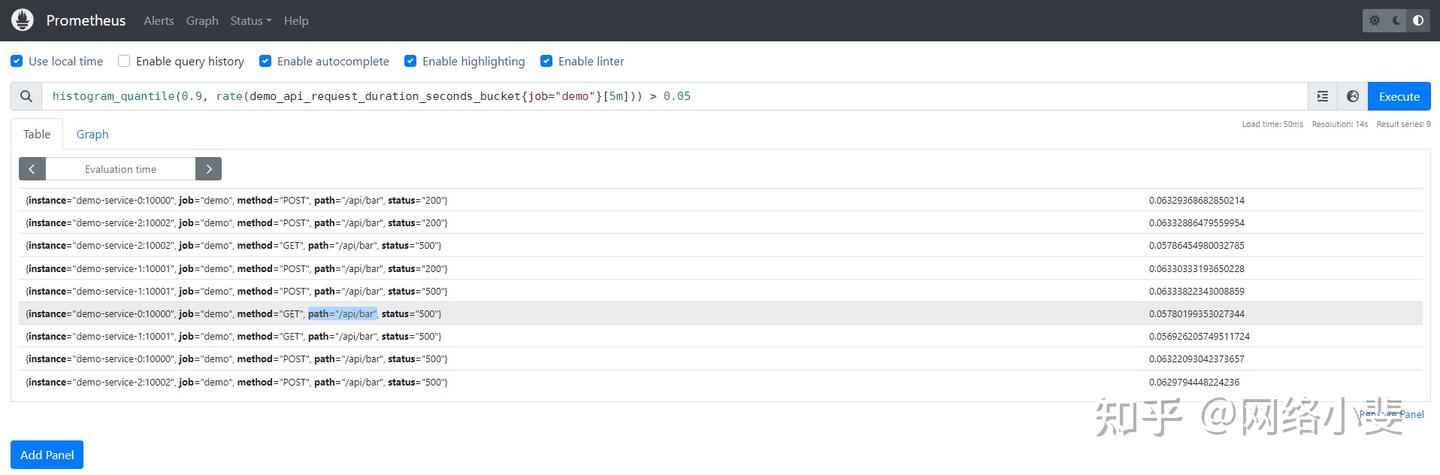Click the format expression icon
The width and height of the screenshot is (1440, 475).
tap(1323, 96)
